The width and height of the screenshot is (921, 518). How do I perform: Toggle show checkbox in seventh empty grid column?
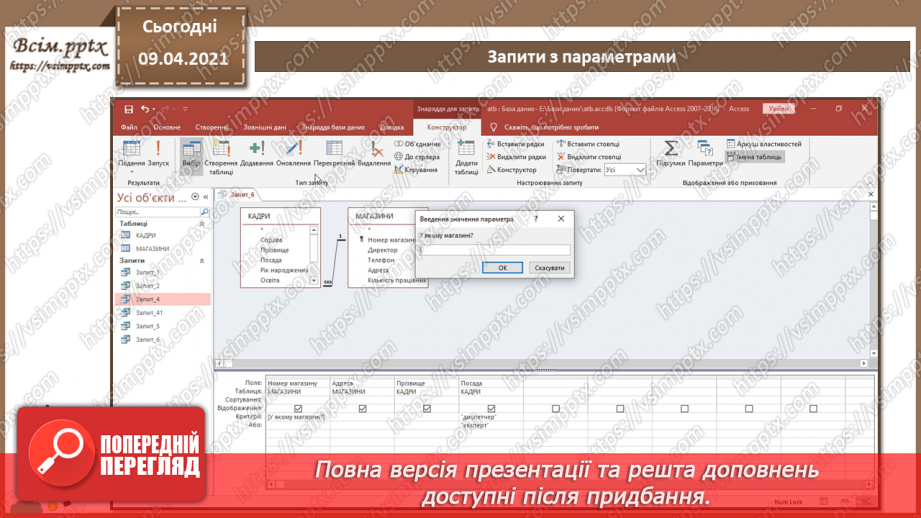685,409
